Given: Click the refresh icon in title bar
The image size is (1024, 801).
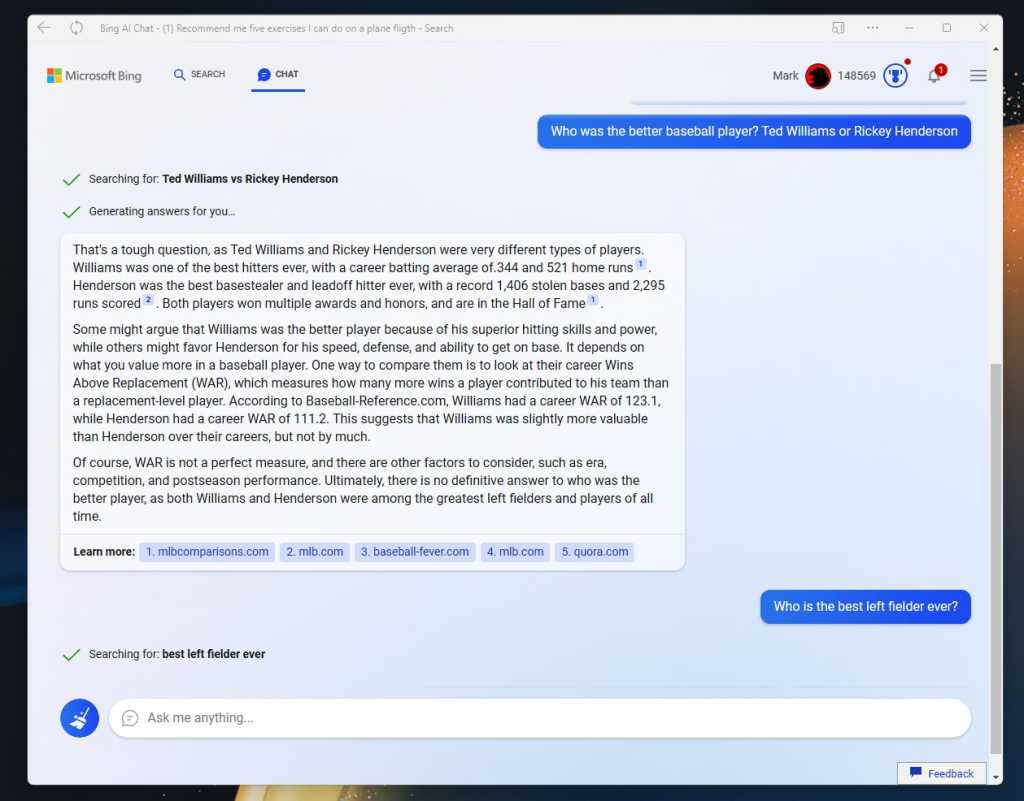Looking at the screenshot, I should pos(76,27).
